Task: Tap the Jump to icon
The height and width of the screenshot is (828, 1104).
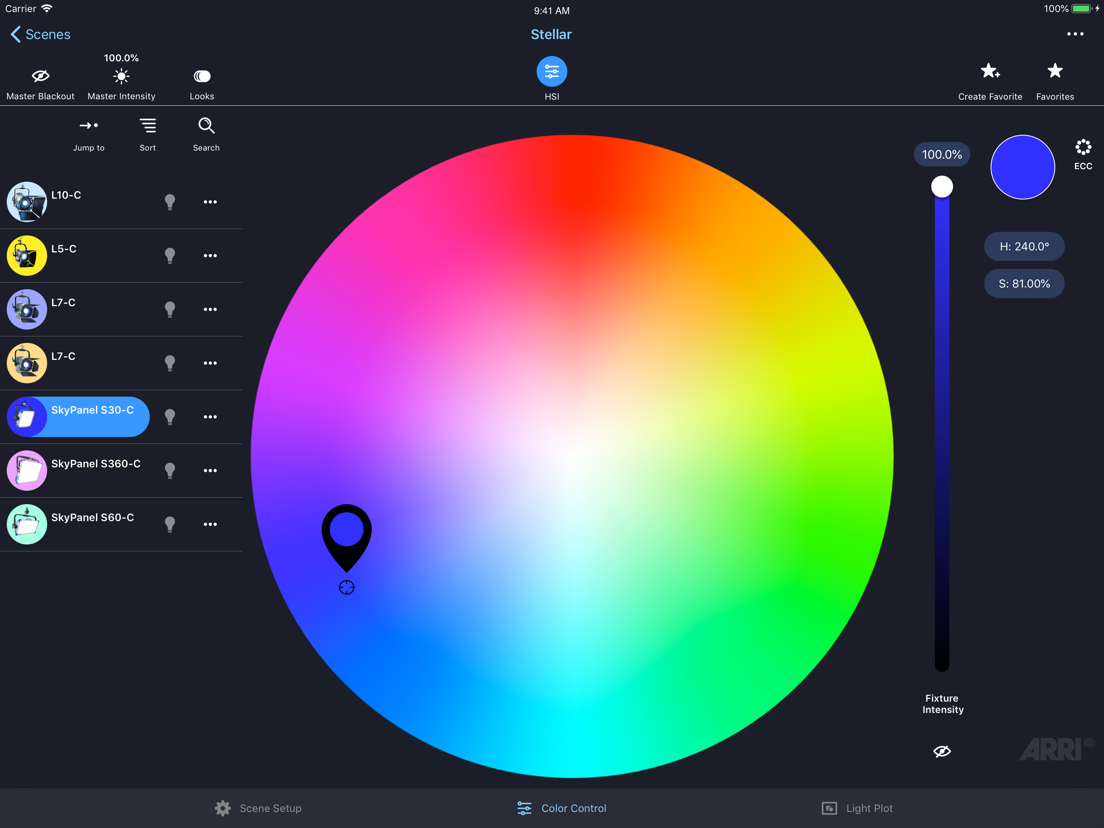Action: [89, 125]
